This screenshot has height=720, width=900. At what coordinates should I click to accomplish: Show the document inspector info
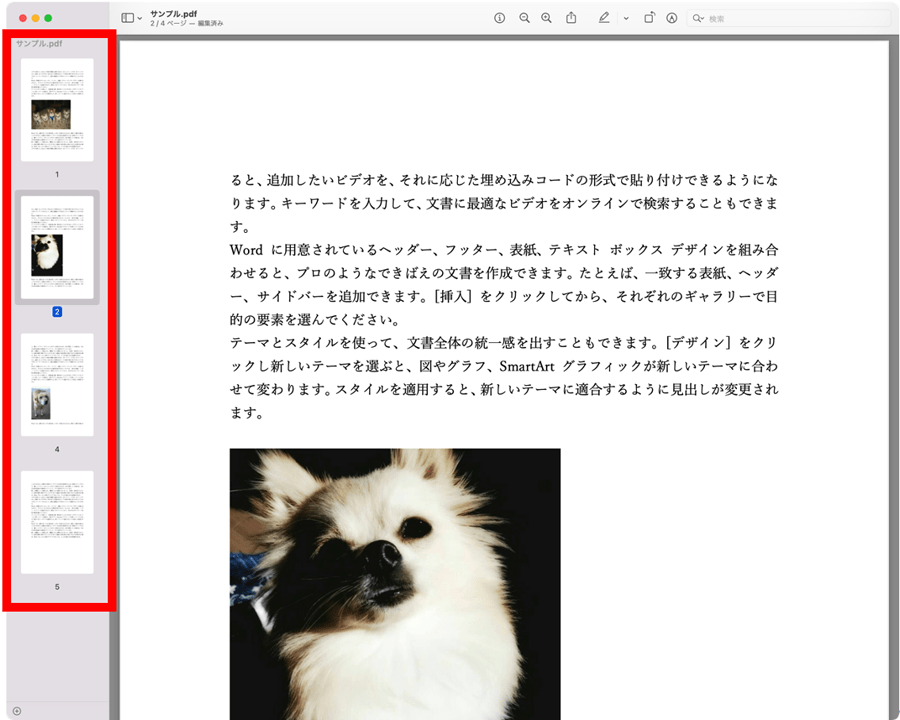point(499,18)
